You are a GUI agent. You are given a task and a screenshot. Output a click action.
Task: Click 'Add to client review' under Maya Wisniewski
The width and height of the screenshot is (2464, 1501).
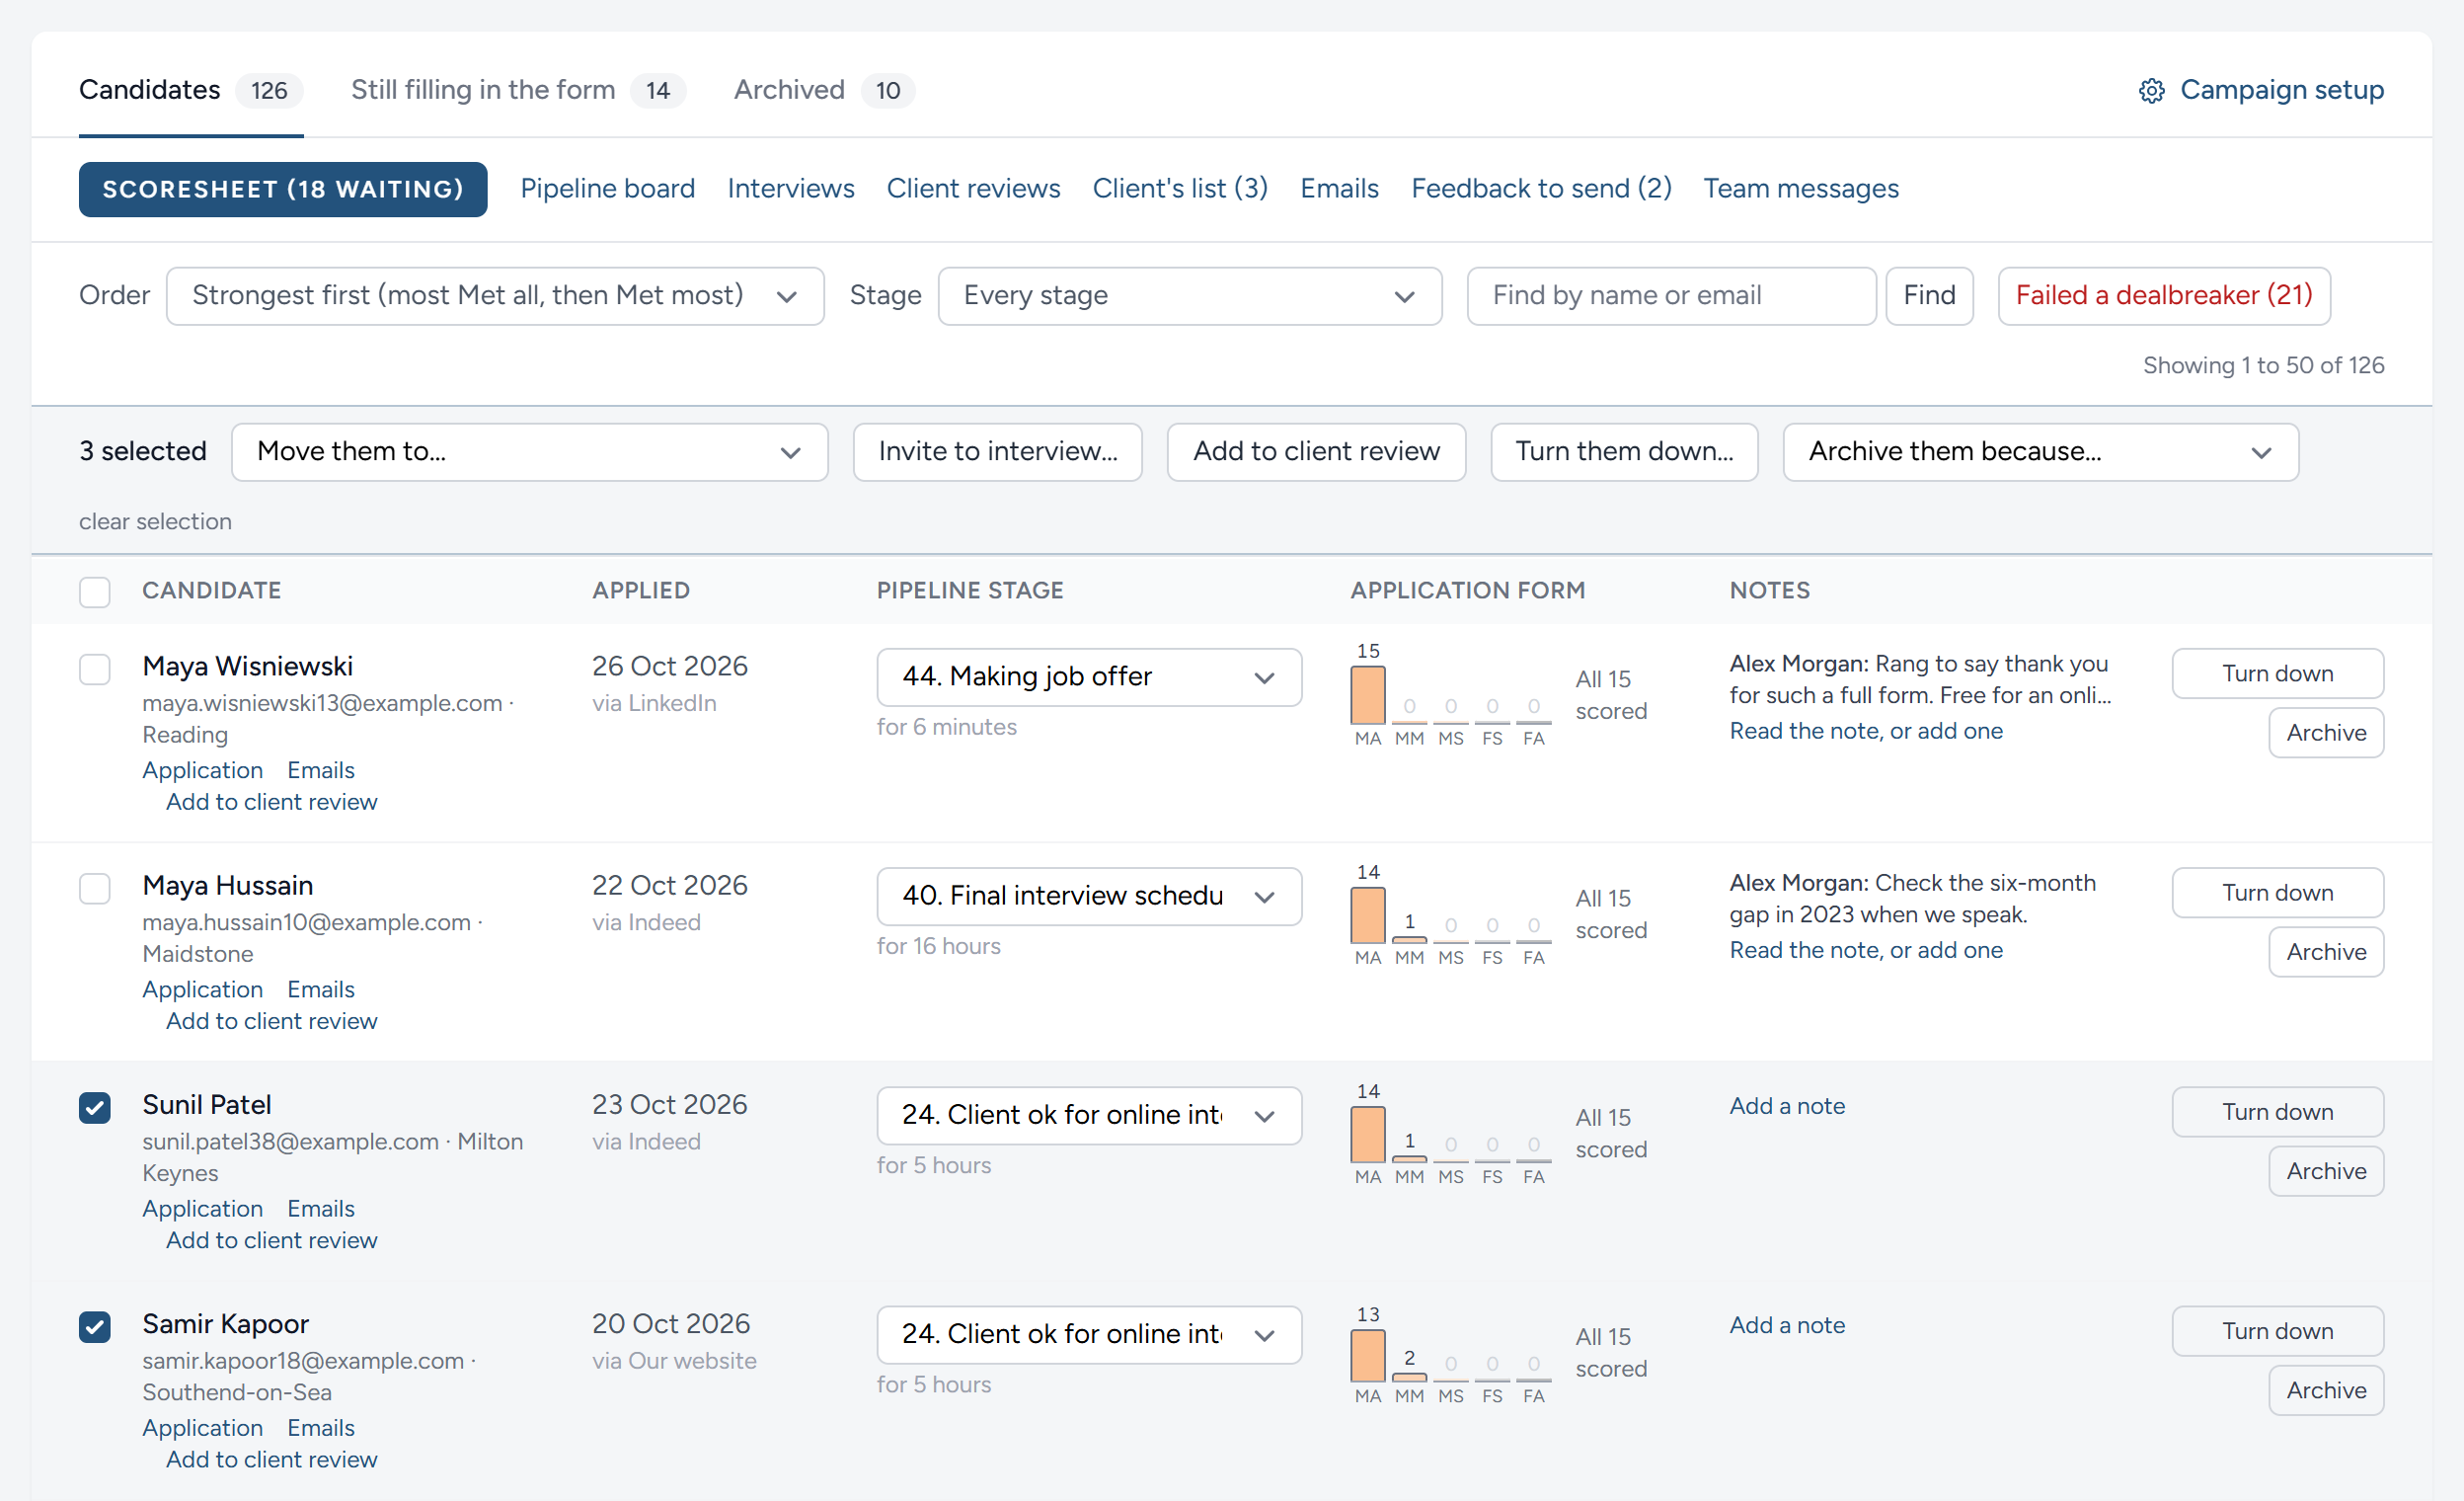(x=271, y=801)
